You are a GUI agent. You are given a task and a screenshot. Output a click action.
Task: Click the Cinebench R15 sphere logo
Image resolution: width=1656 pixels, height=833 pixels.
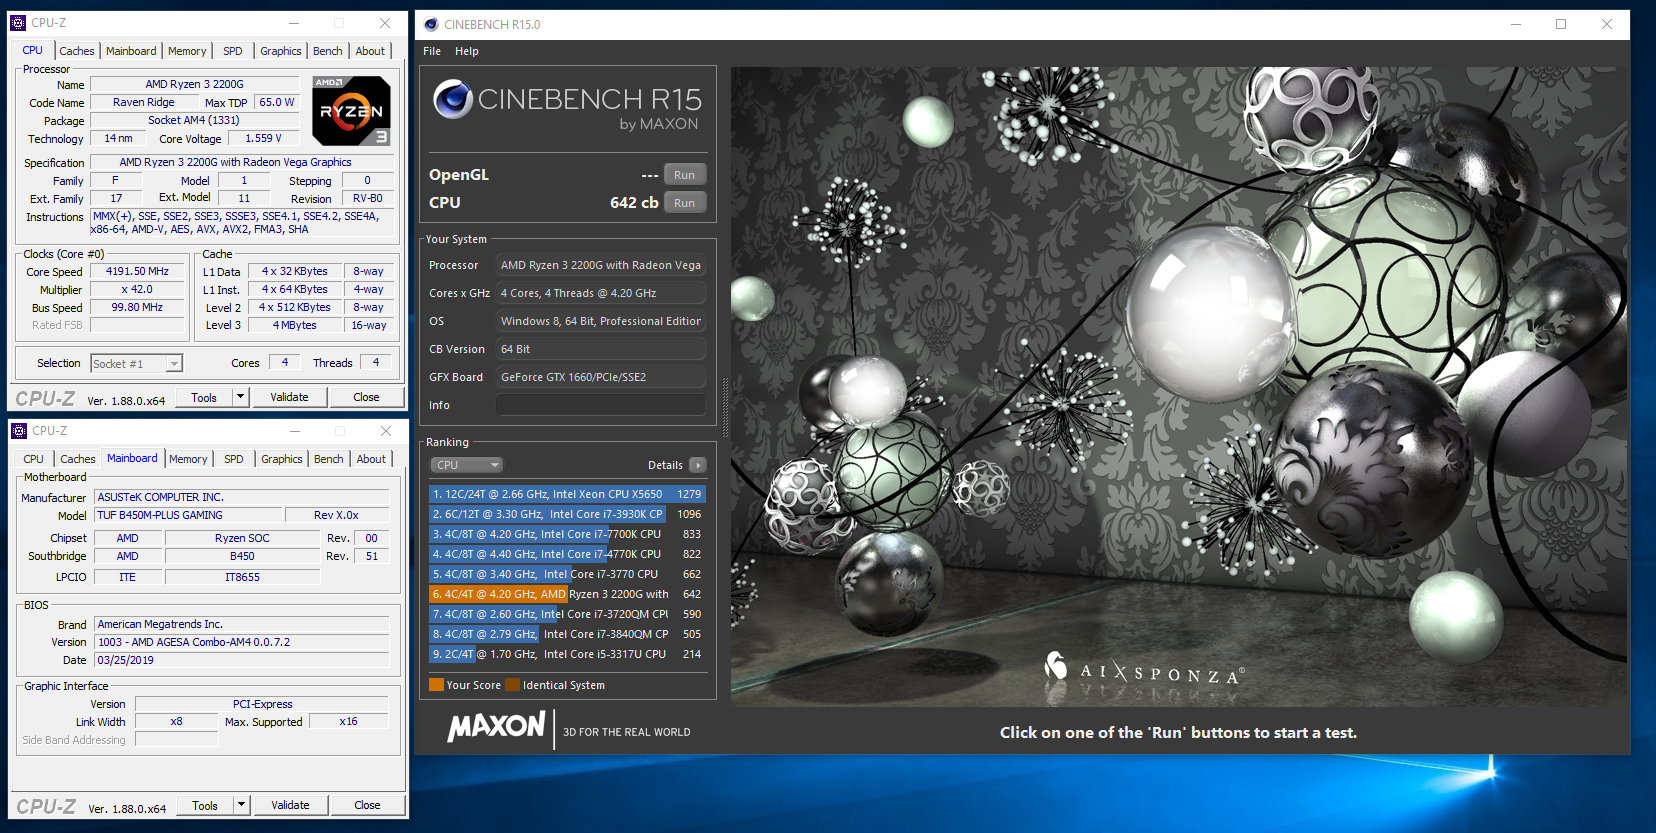453,99
